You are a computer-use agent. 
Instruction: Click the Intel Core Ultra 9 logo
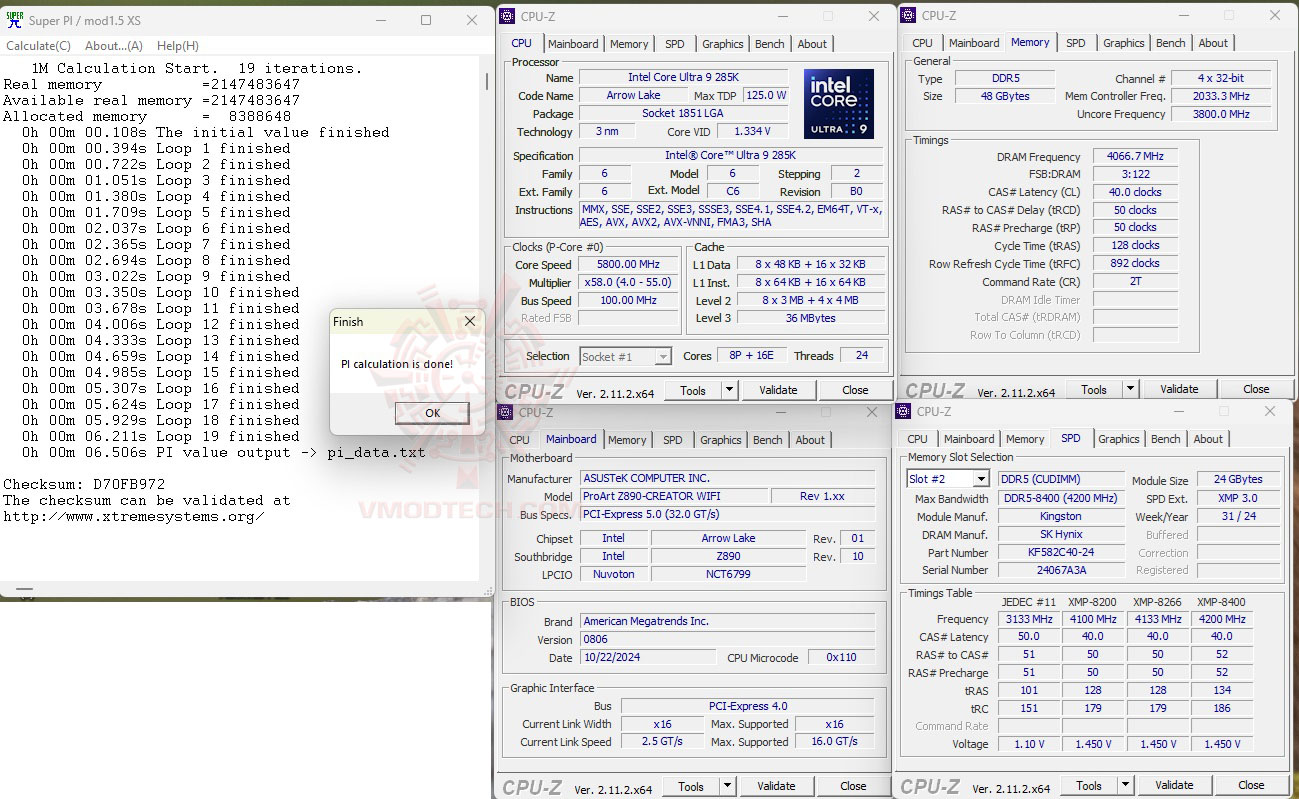[x=838, y=104]
